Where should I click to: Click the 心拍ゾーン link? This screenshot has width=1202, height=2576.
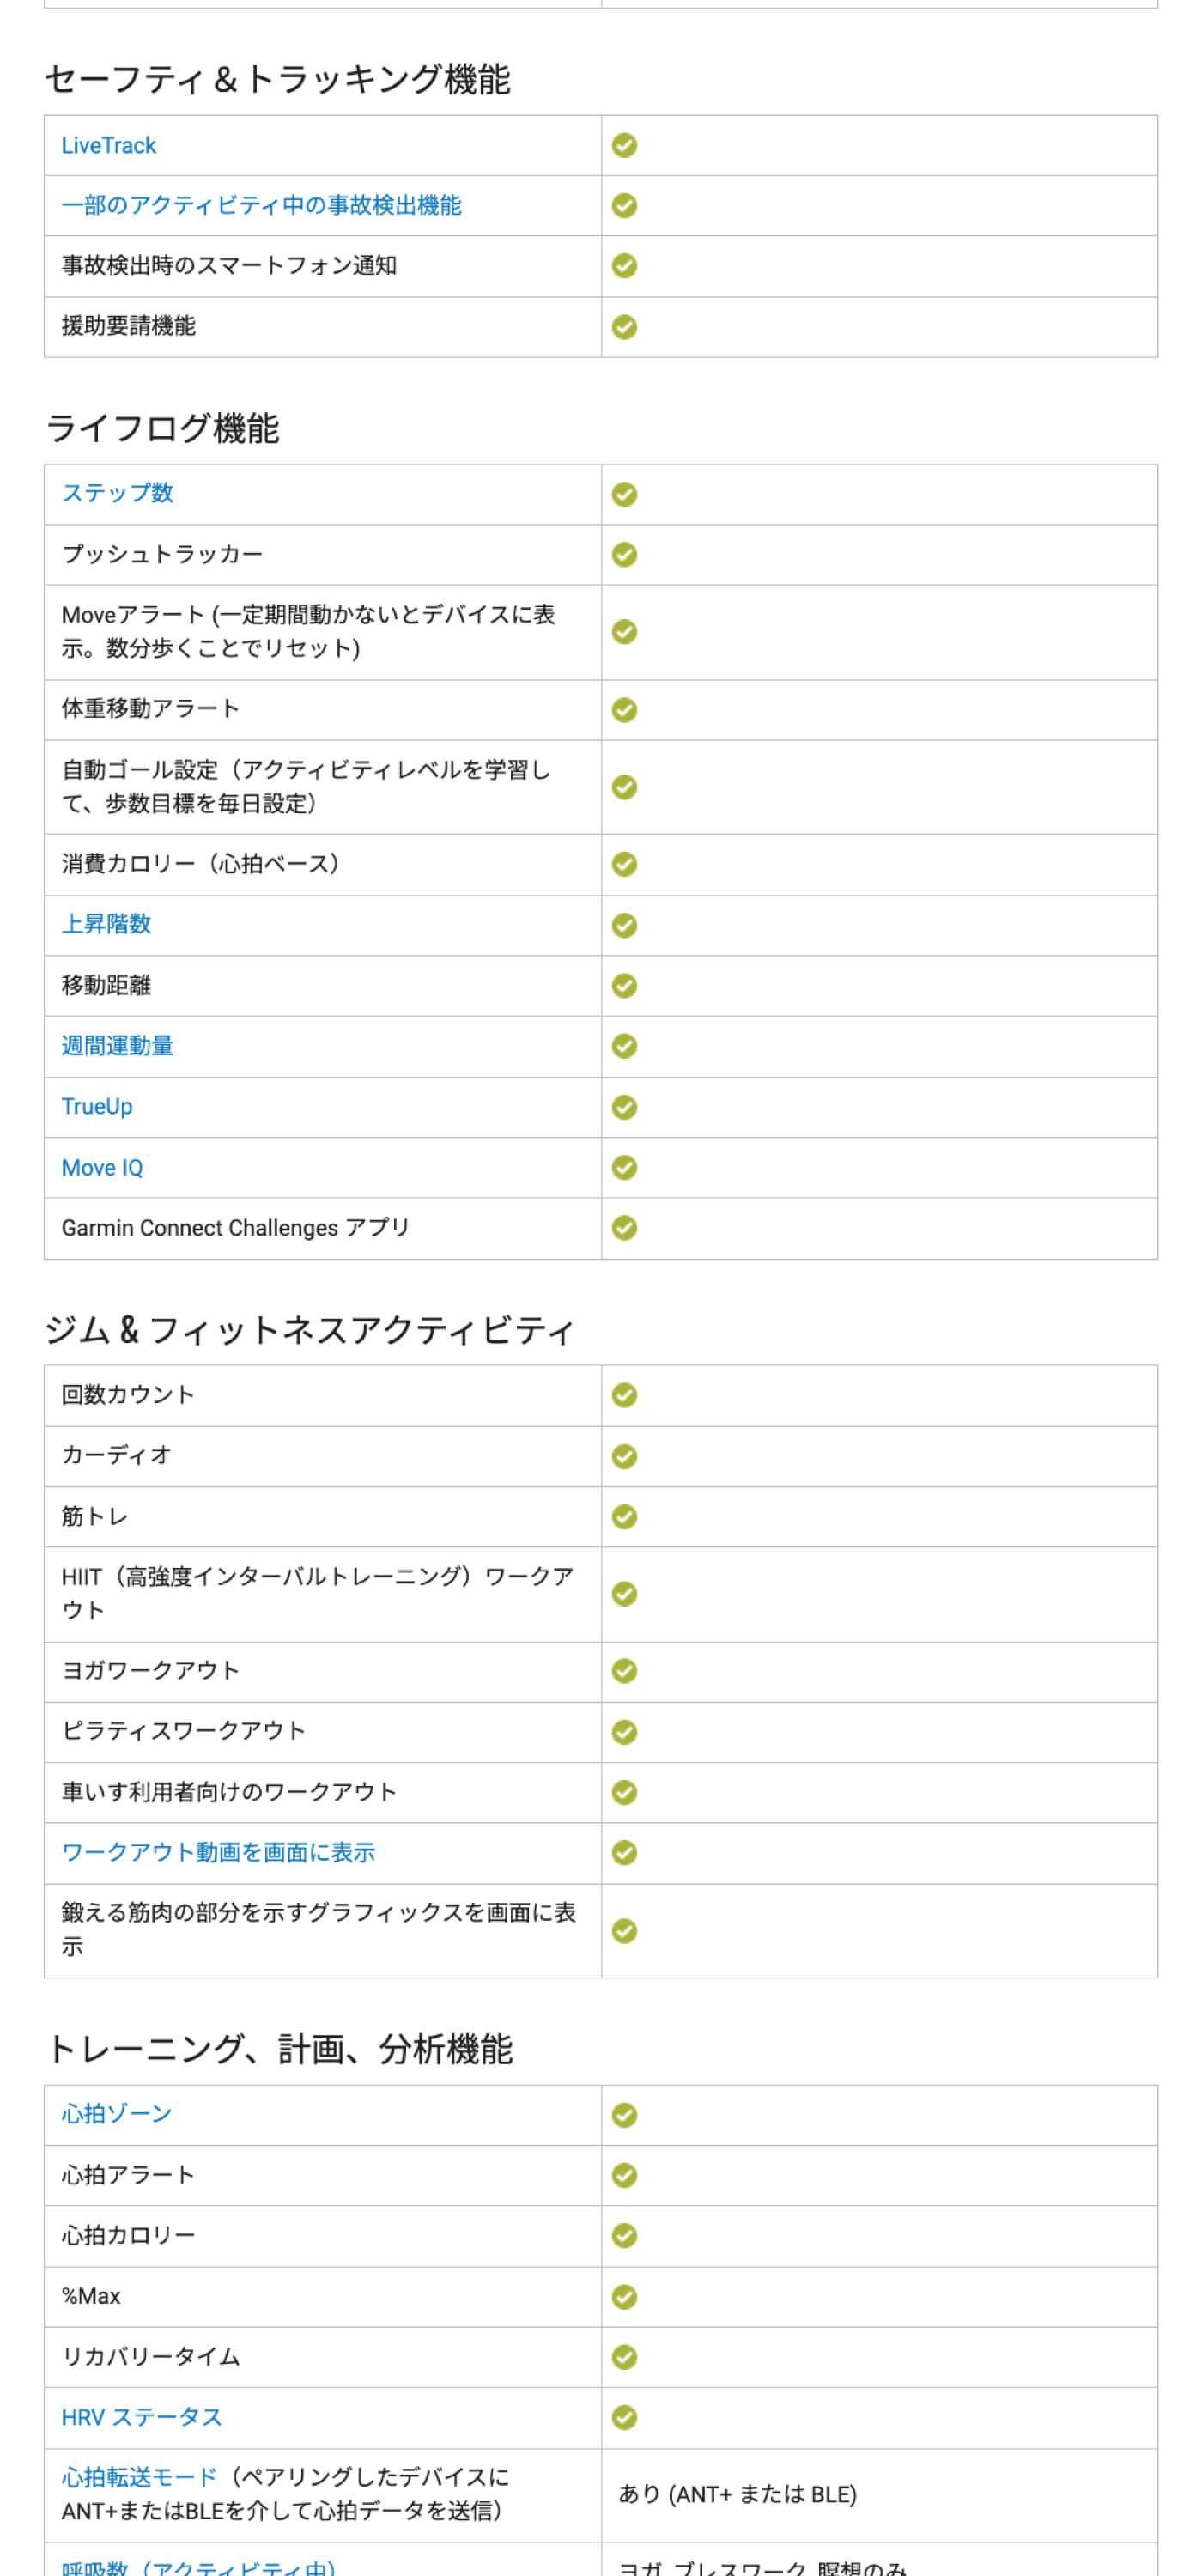[x=116, y=2113]
